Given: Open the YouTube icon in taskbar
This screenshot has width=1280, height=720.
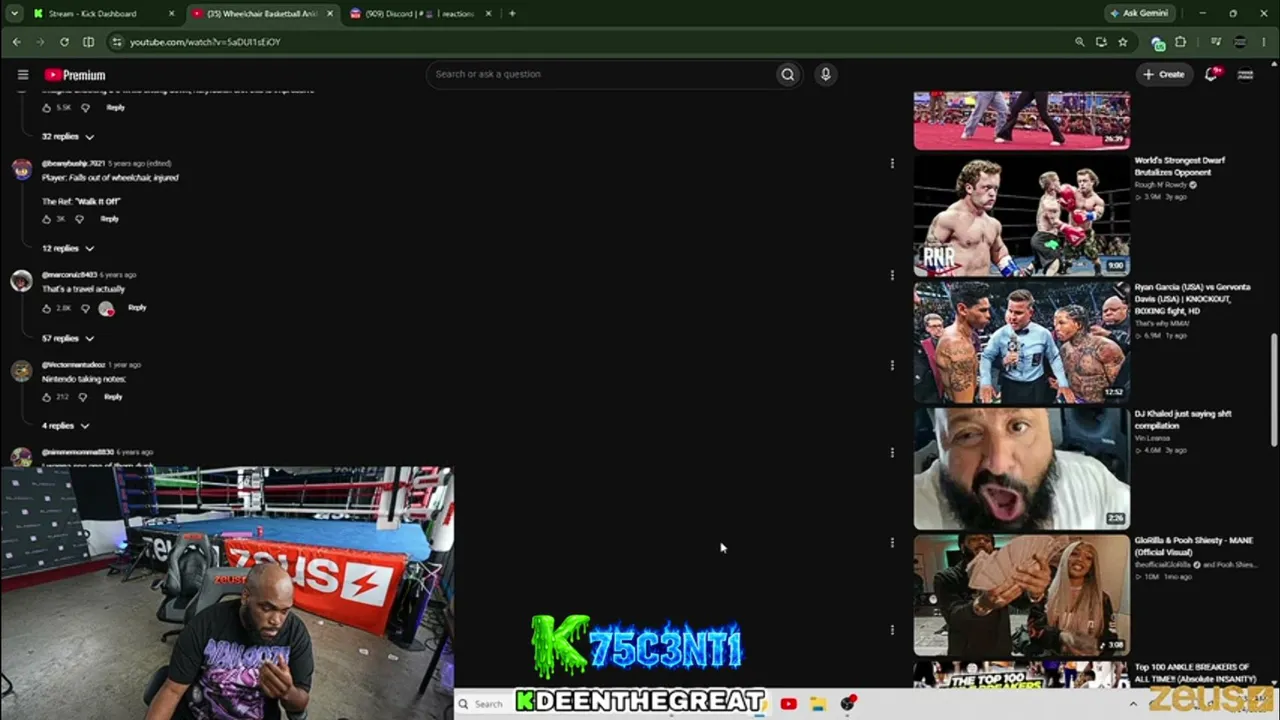Looking at the screenshot, I should 788,704.
